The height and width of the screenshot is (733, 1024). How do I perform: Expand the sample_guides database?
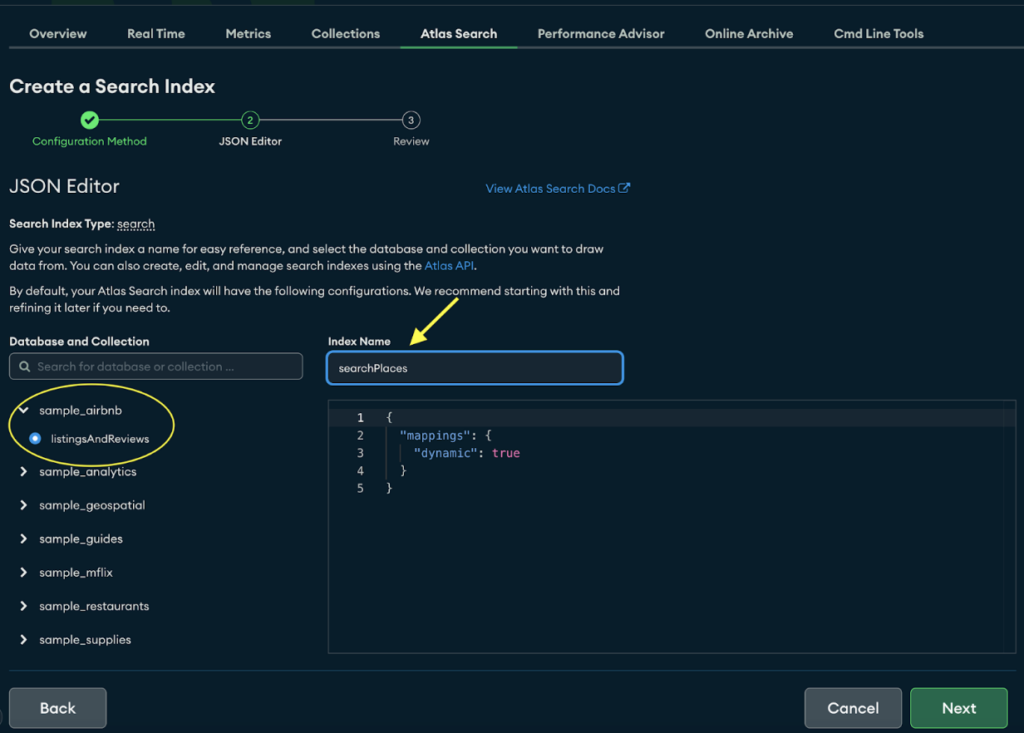point(23,539)
